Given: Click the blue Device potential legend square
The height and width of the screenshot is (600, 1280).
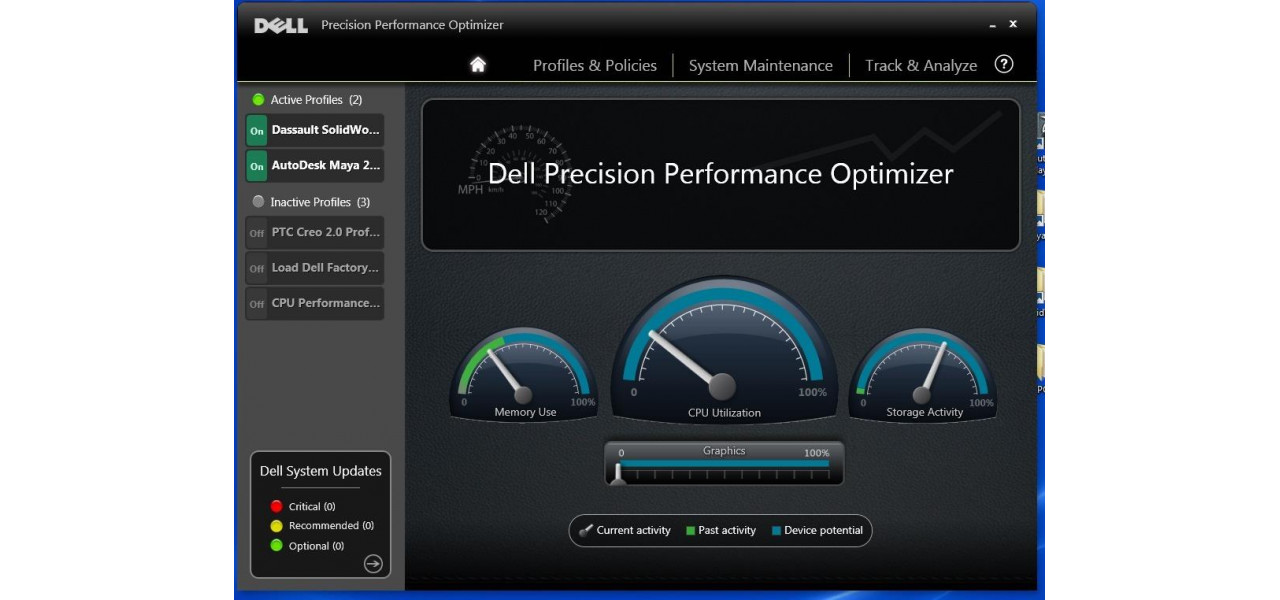Looking at the screenshot, I should pyautogui.click(x=776, y=531).
